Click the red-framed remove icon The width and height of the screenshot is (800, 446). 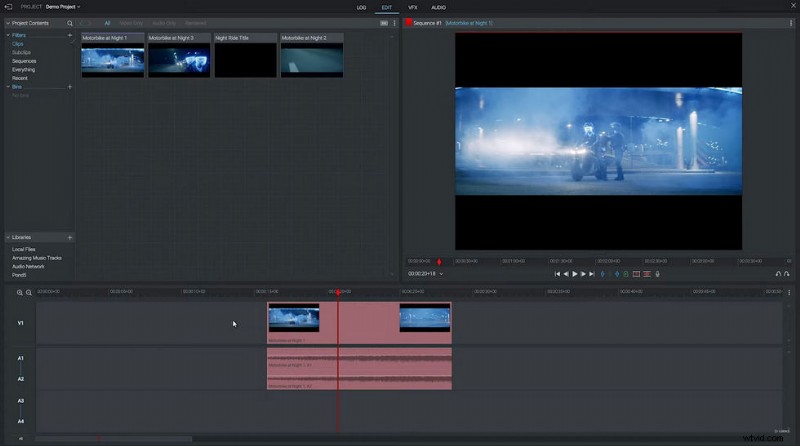pos(636,274)
